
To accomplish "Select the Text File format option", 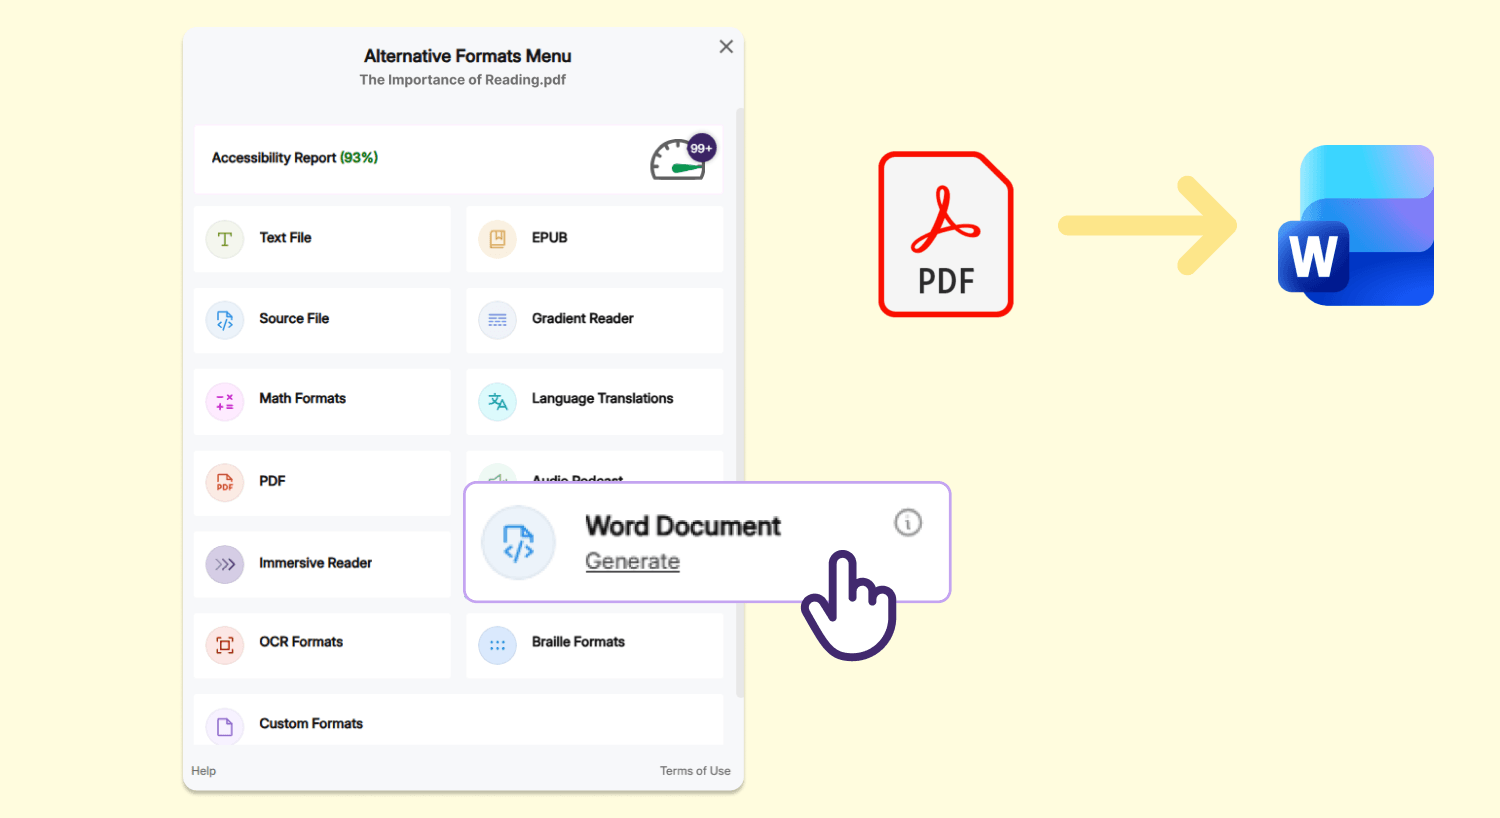I will (322, 239).
